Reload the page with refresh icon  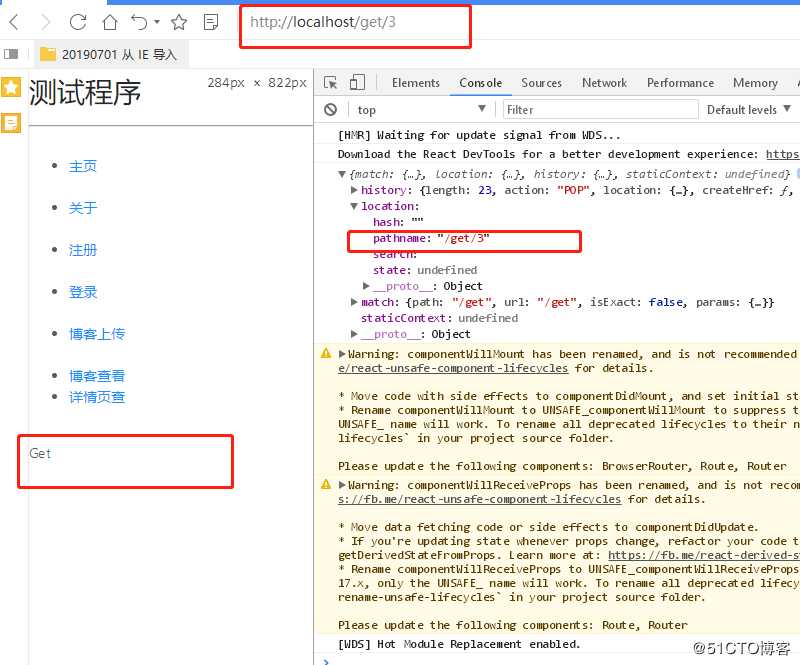click(78, 22)
